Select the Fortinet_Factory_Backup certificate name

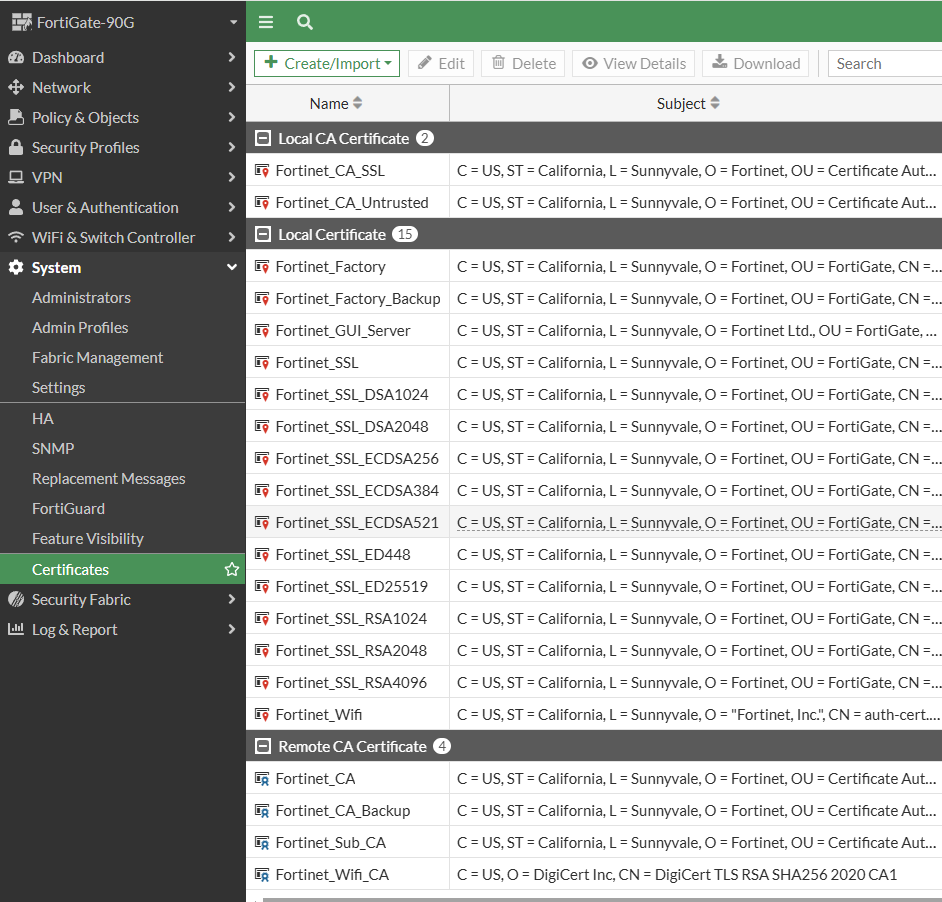click(358, 299)
